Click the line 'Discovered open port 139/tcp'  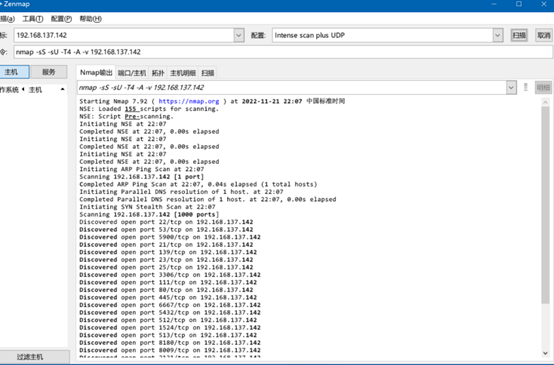(x=168, y=252)
